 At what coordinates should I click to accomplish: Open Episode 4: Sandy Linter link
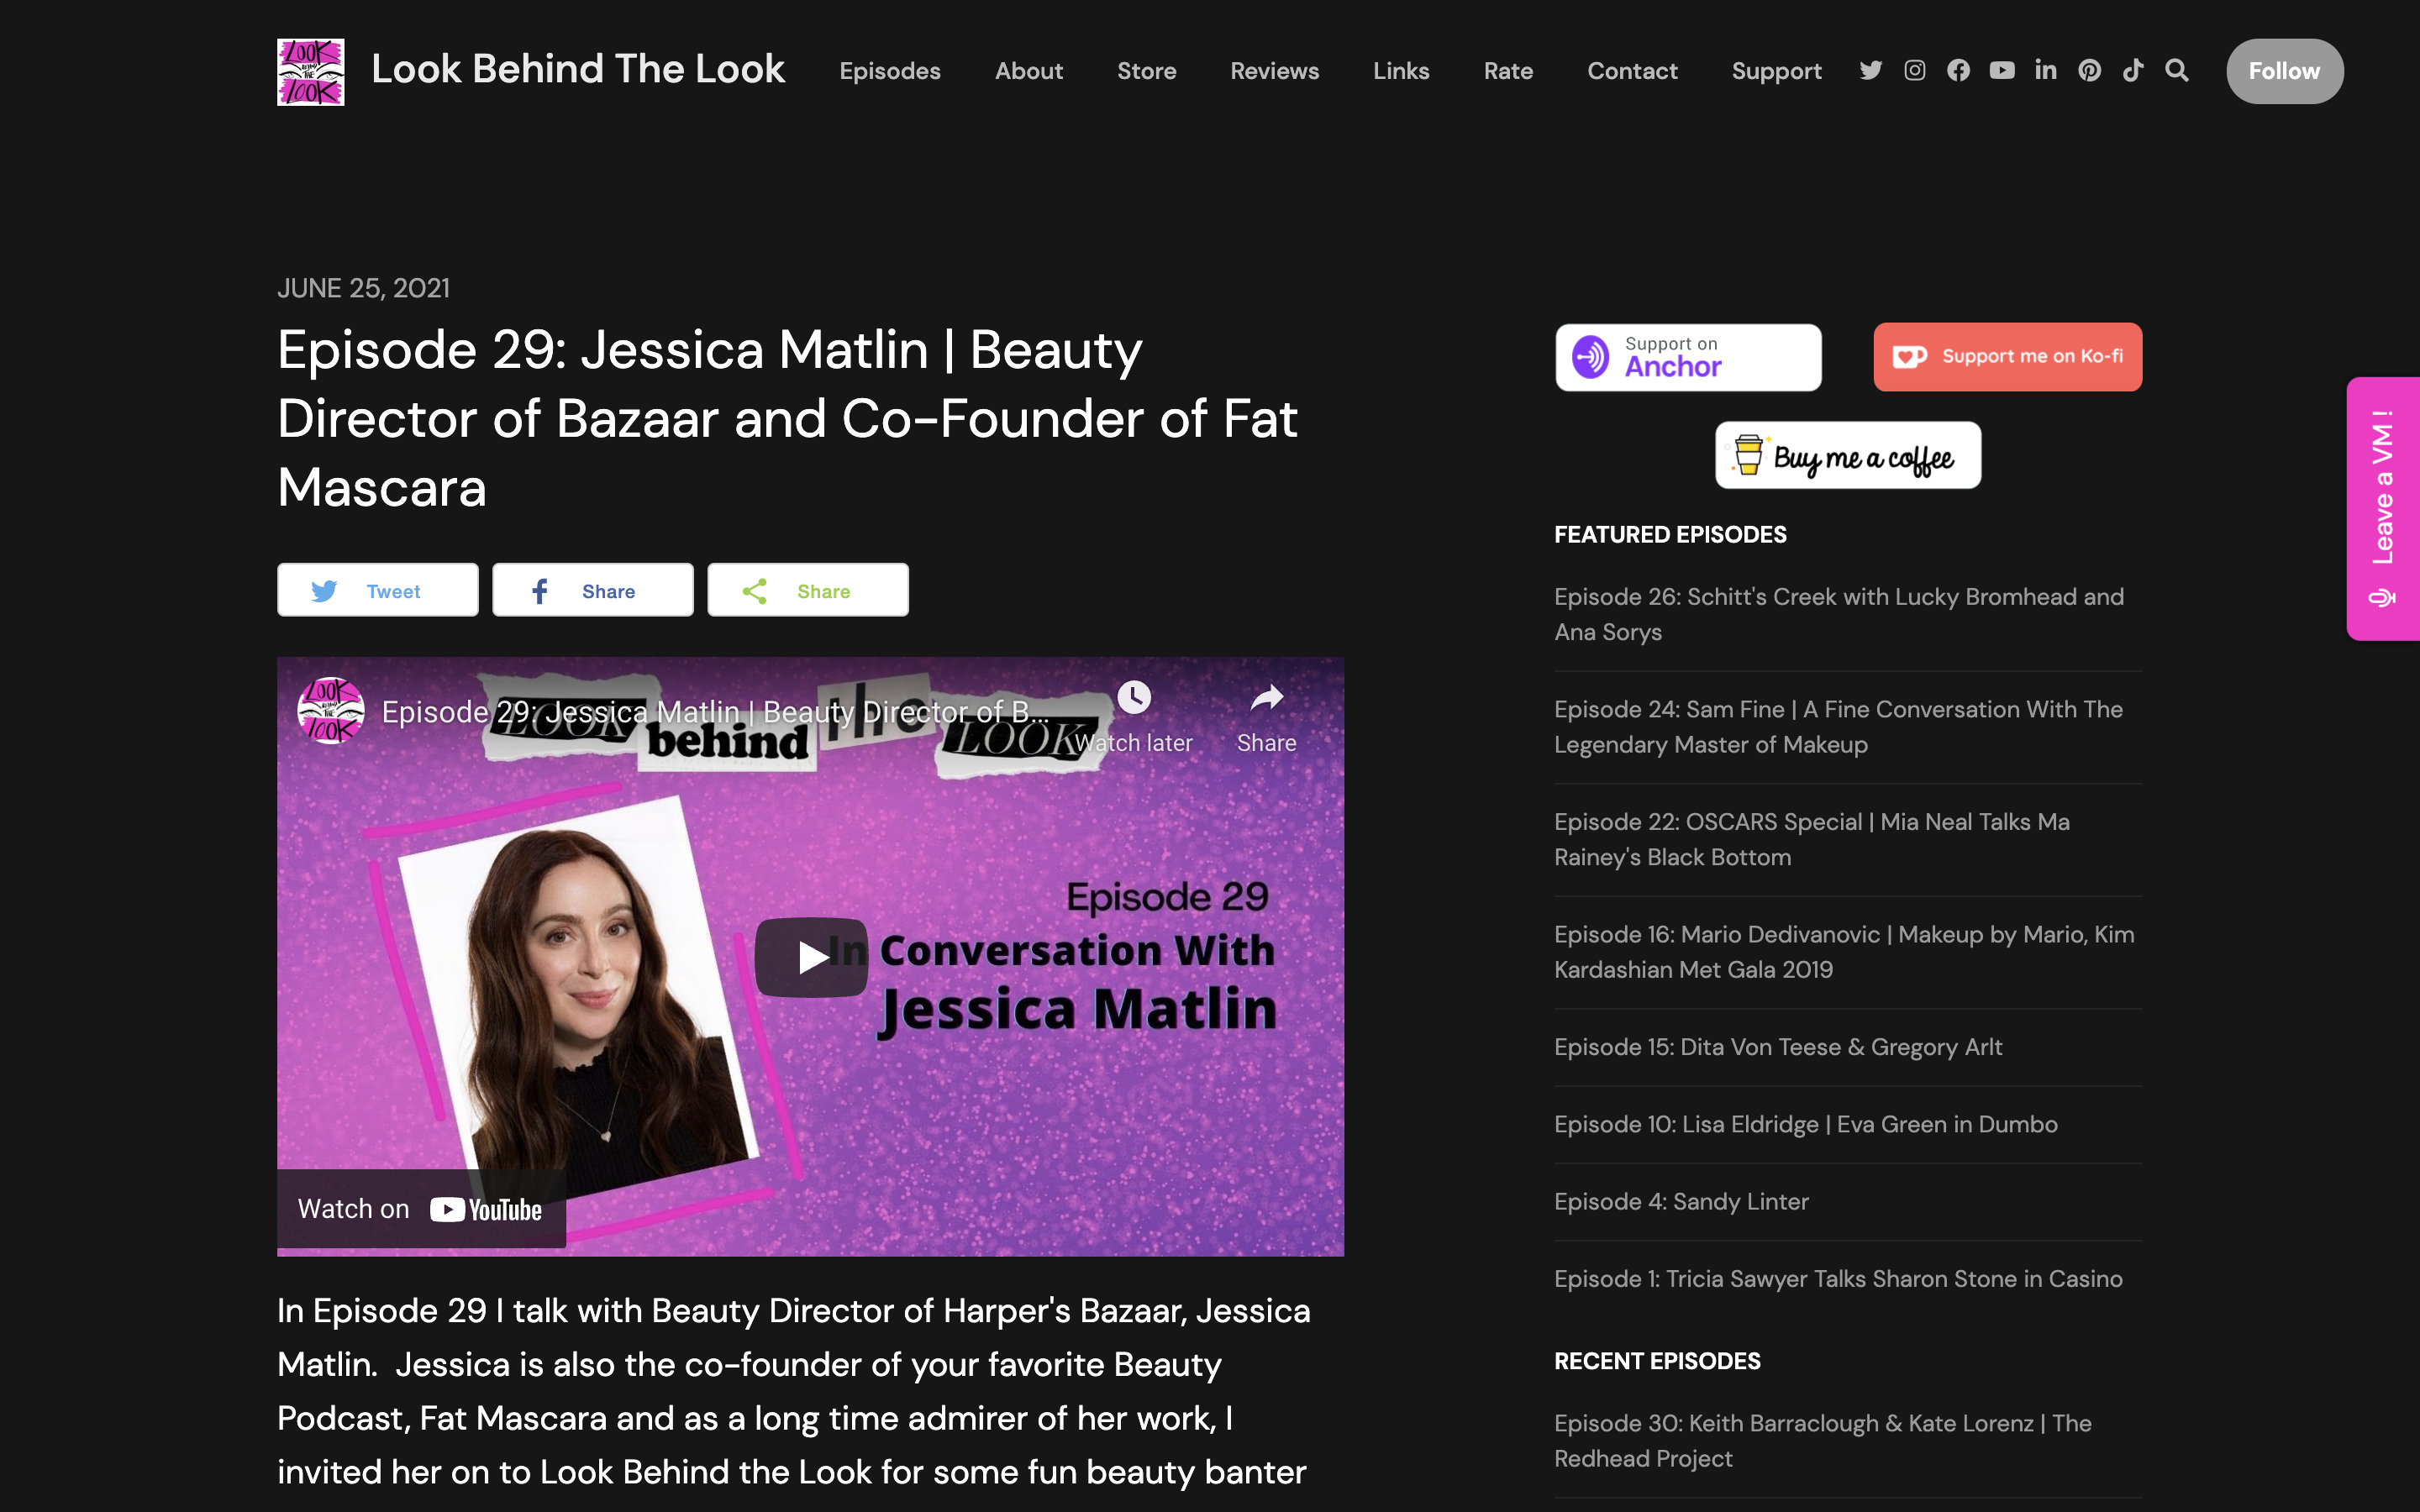[x=1681, y=1201]
